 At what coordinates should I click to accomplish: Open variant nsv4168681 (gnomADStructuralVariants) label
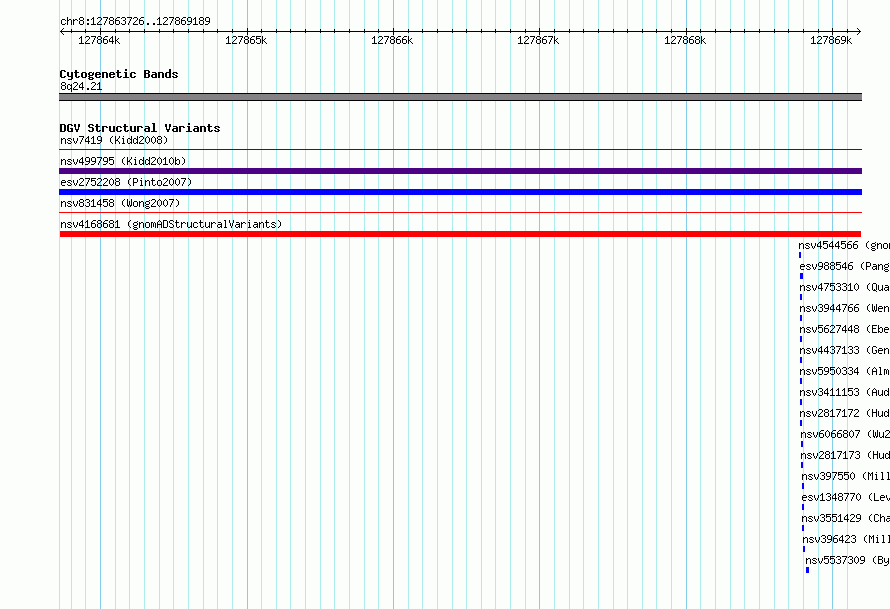click(171, 224)
